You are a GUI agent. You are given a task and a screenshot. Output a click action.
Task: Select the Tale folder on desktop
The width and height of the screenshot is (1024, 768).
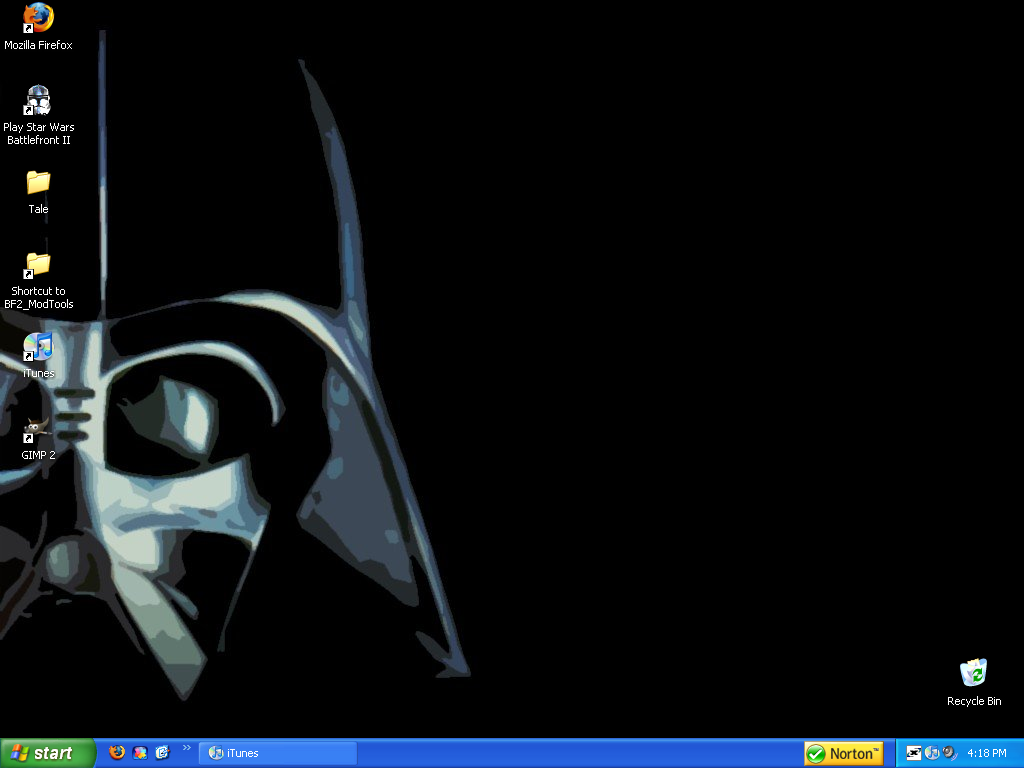[x=38, y=192]
